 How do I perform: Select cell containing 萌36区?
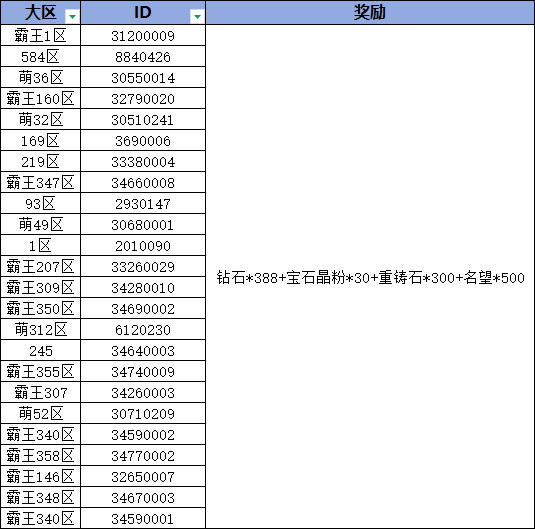click(x=41, y=77)
